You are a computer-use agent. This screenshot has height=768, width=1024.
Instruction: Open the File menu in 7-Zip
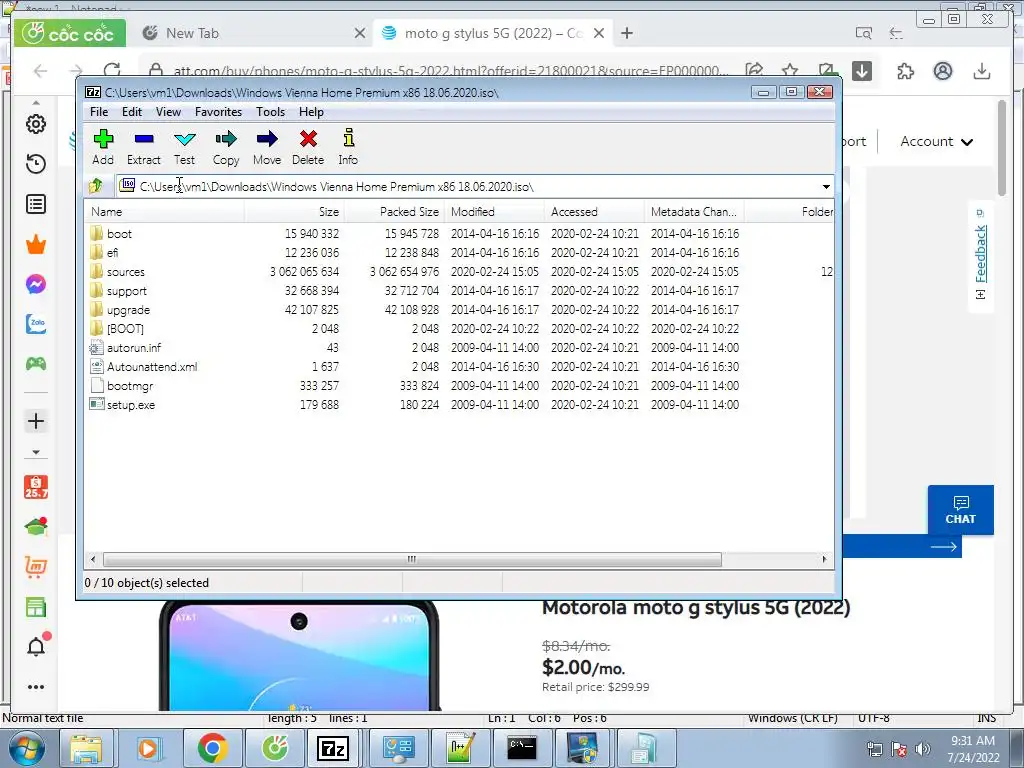click(99, 112)
